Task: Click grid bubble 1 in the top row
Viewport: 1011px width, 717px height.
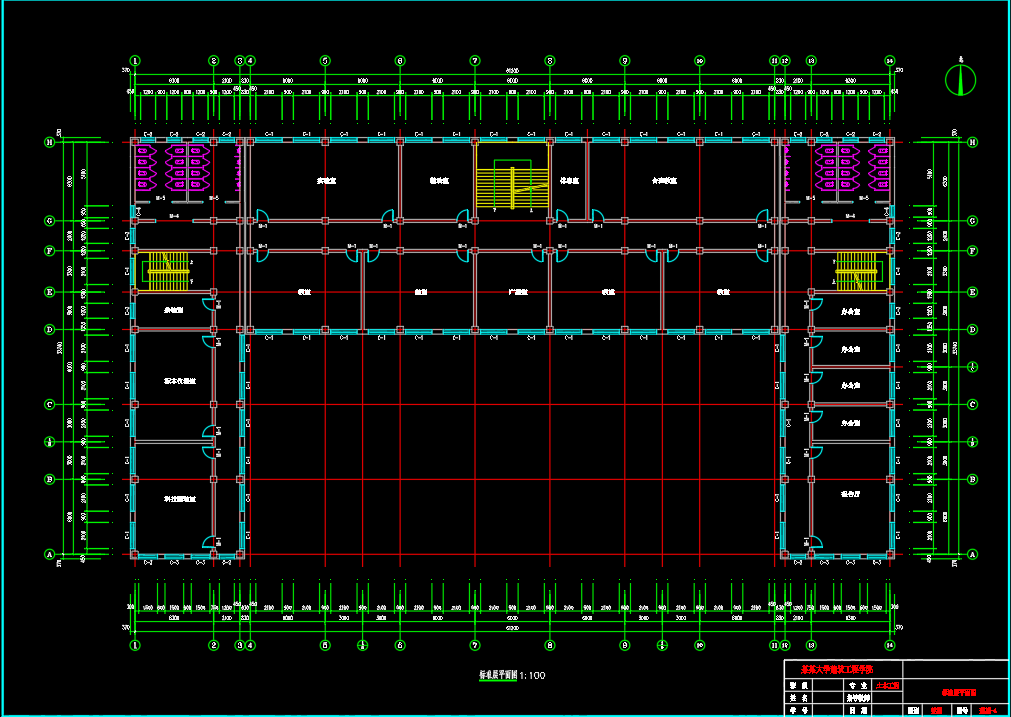Action: 135,61
